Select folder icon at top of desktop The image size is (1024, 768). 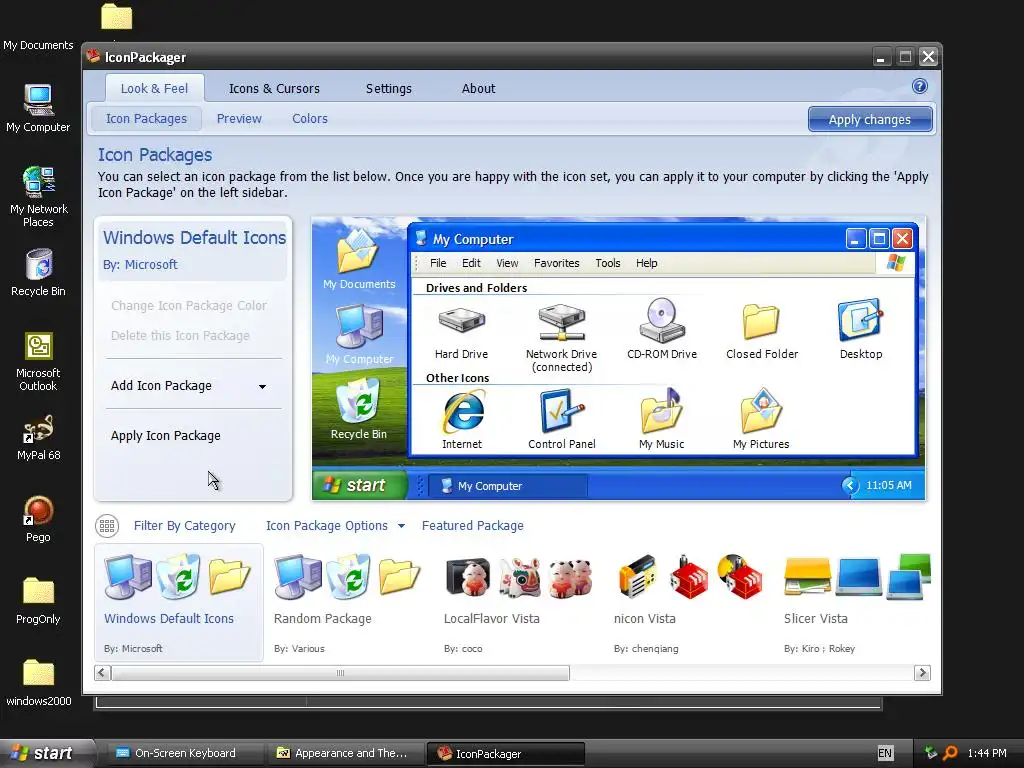(117, 18)
